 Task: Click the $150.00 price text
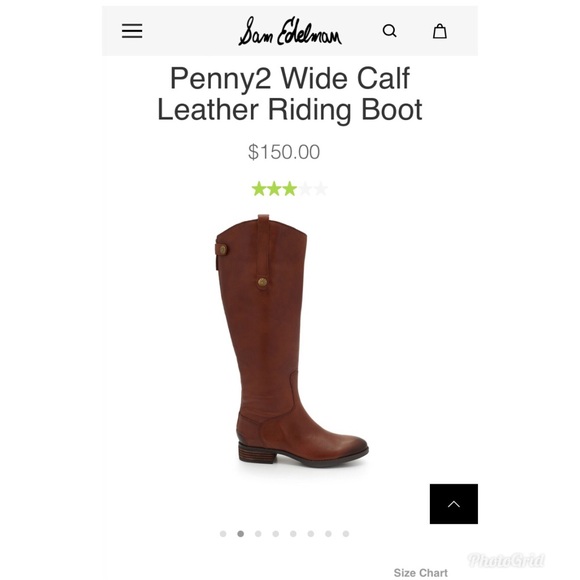(x=284, y=152)
